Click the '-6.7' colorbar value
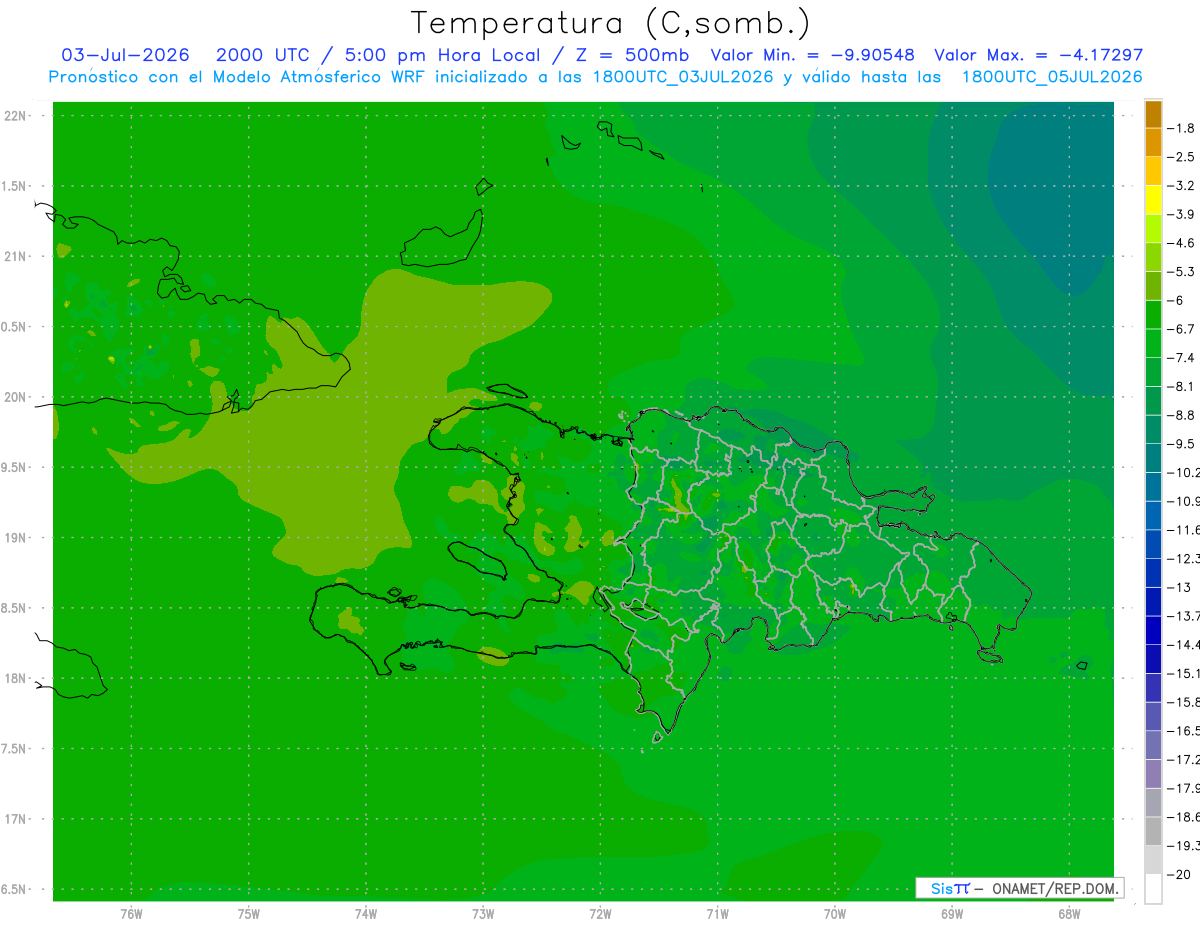This screenshot has width=1200, height=927. 1181,329
